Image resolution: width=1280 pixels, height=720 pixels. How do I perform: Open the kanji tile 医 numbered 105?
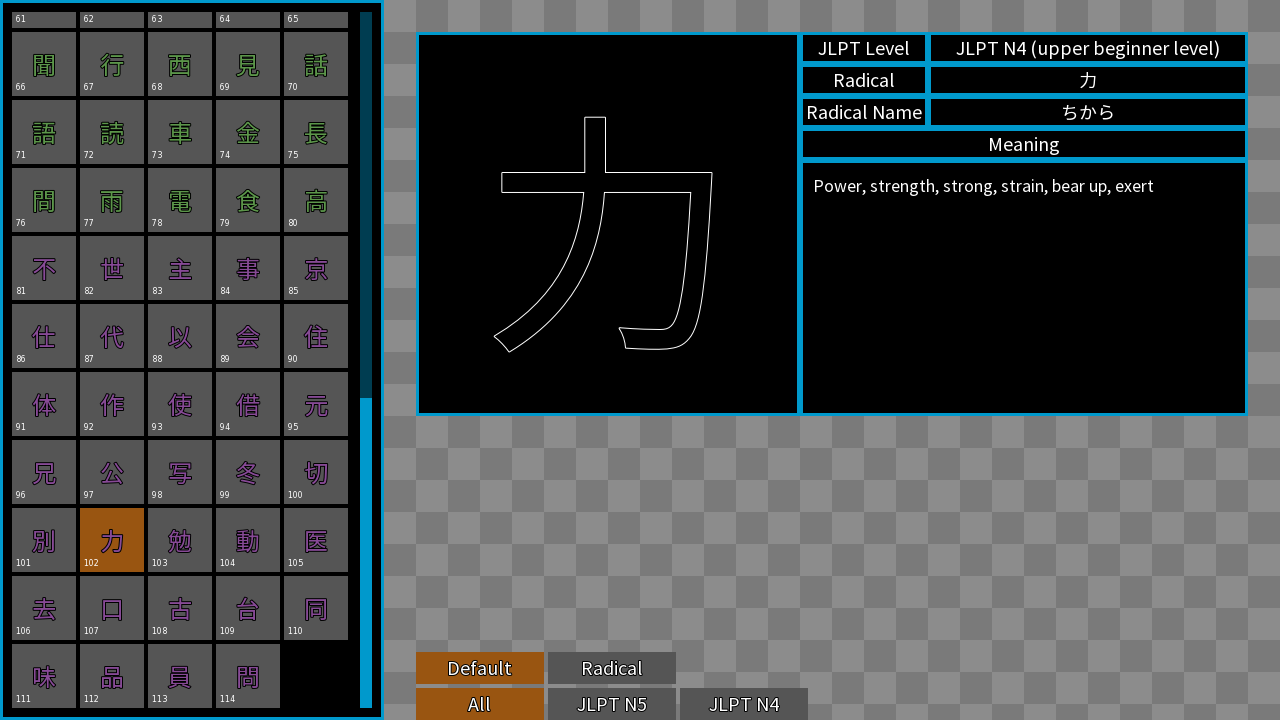pyautogui.click(x=316, y=539)
